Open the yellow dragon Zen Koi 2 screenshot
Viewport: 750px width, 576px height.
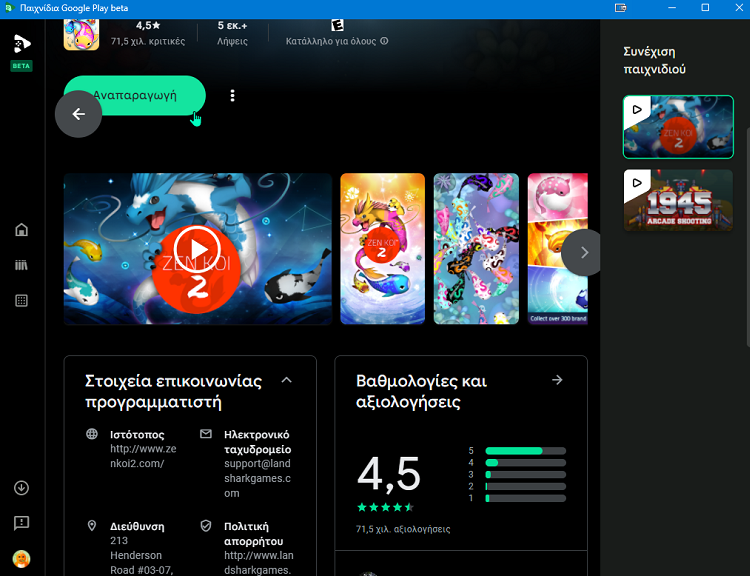coord(382,249)
